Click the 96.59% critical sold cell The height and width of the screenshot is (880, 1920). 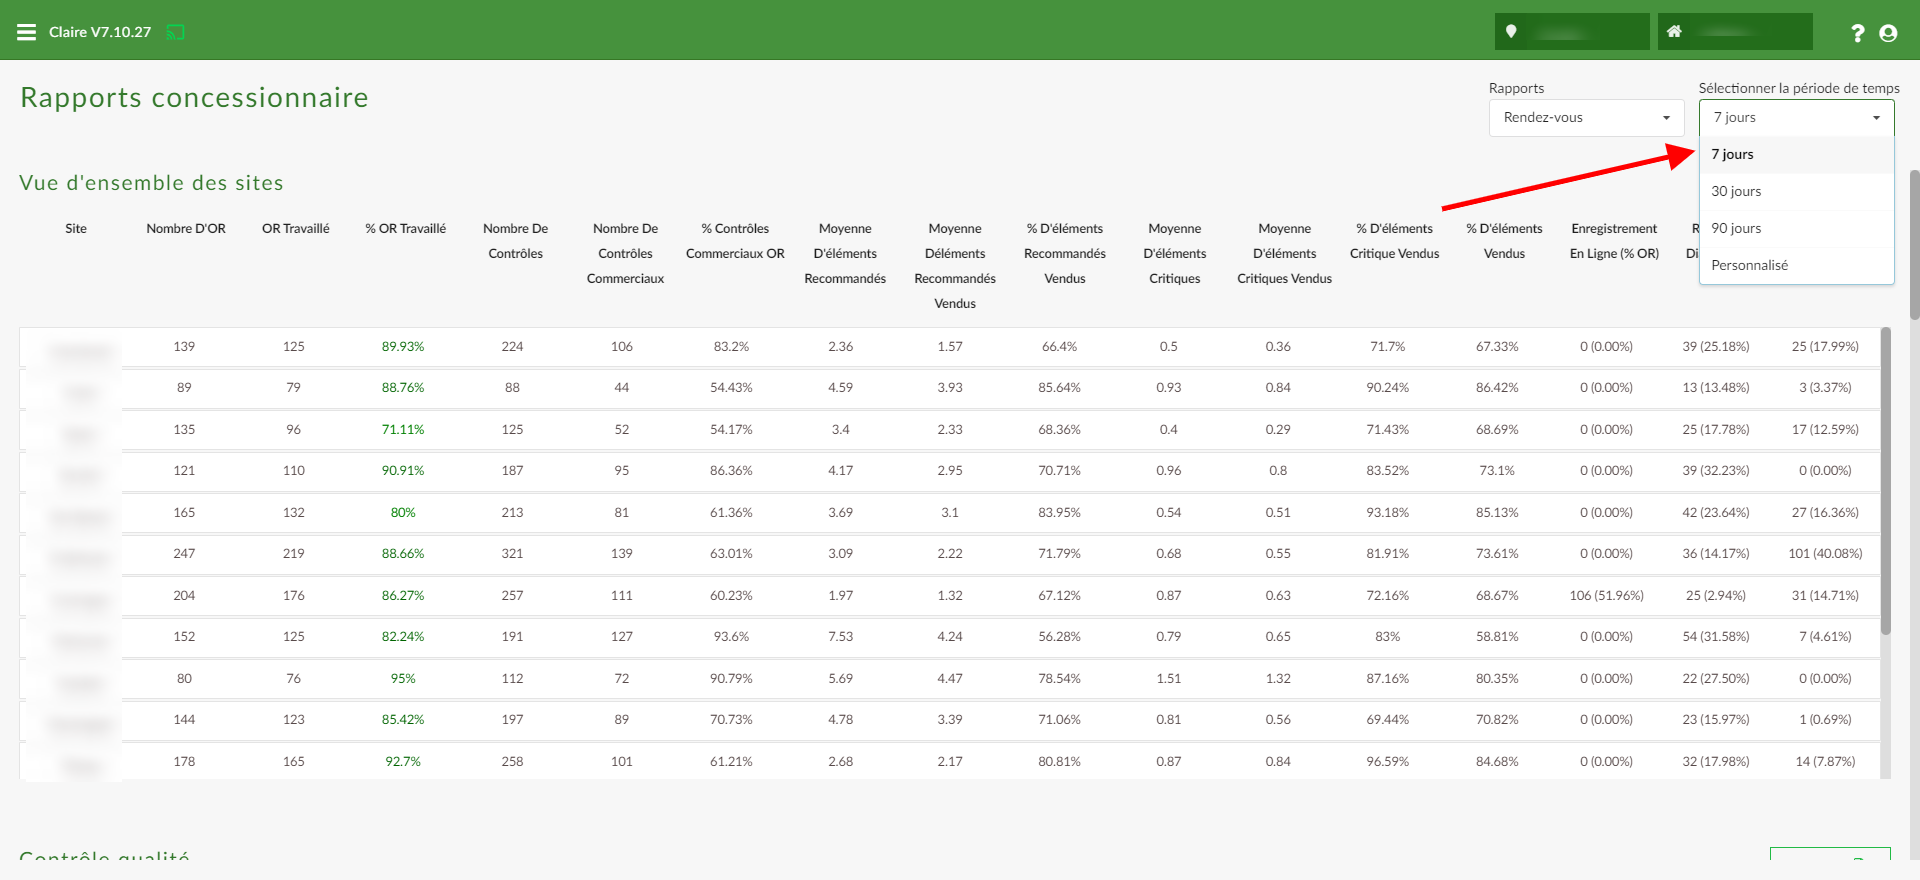(x=1388, y=761)
